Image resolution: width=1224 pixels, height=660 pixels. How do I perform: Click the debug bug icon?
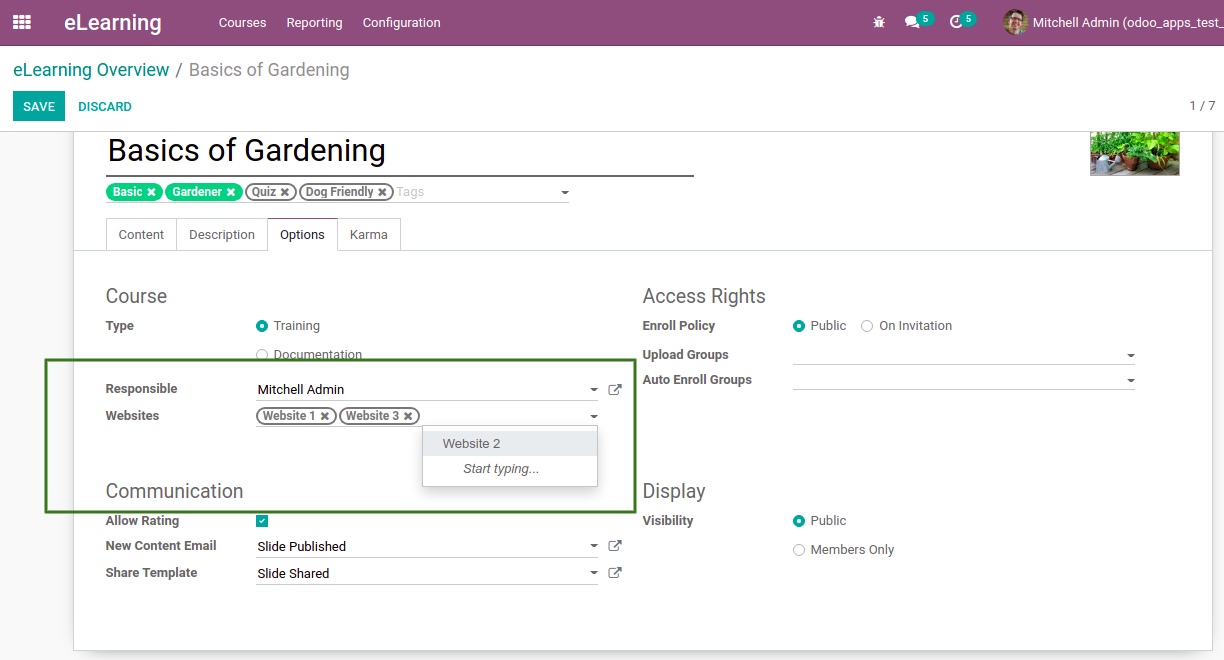(879, 22)
